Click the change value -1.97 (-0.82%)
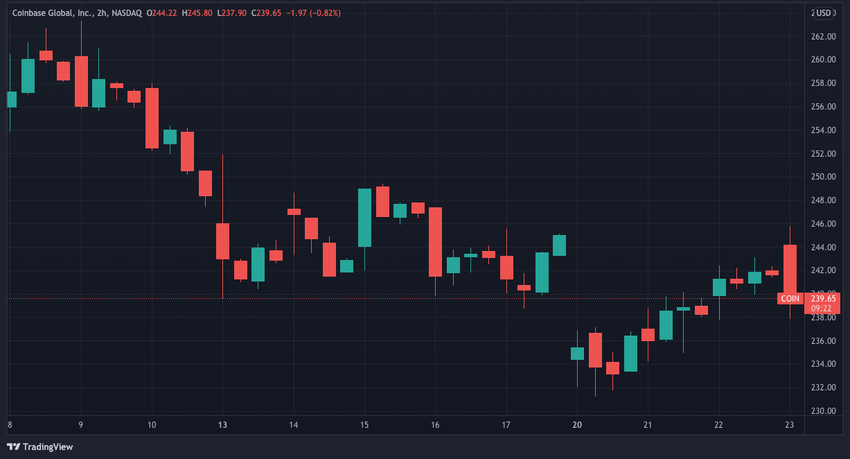 point(314,13)
